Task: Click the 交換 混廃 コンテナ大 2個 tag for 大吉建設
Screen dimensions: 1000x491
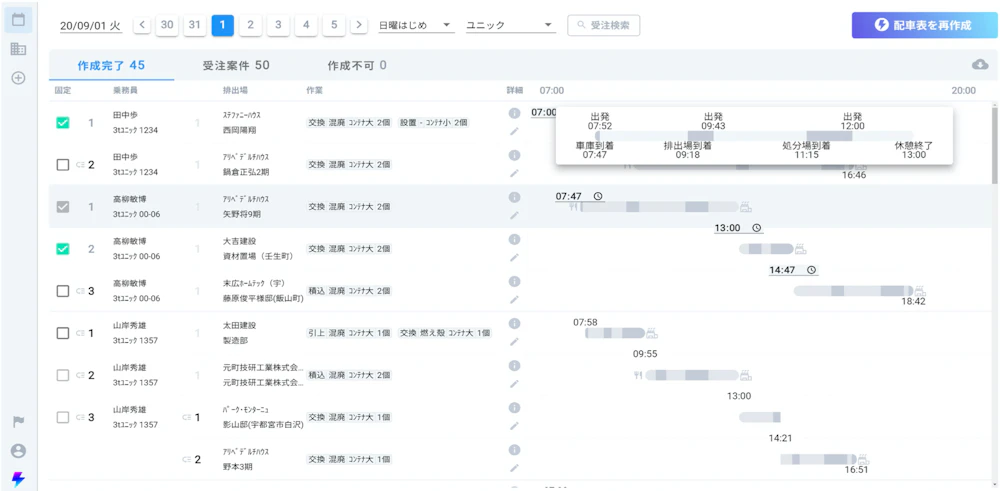Action: coord(349,249)
